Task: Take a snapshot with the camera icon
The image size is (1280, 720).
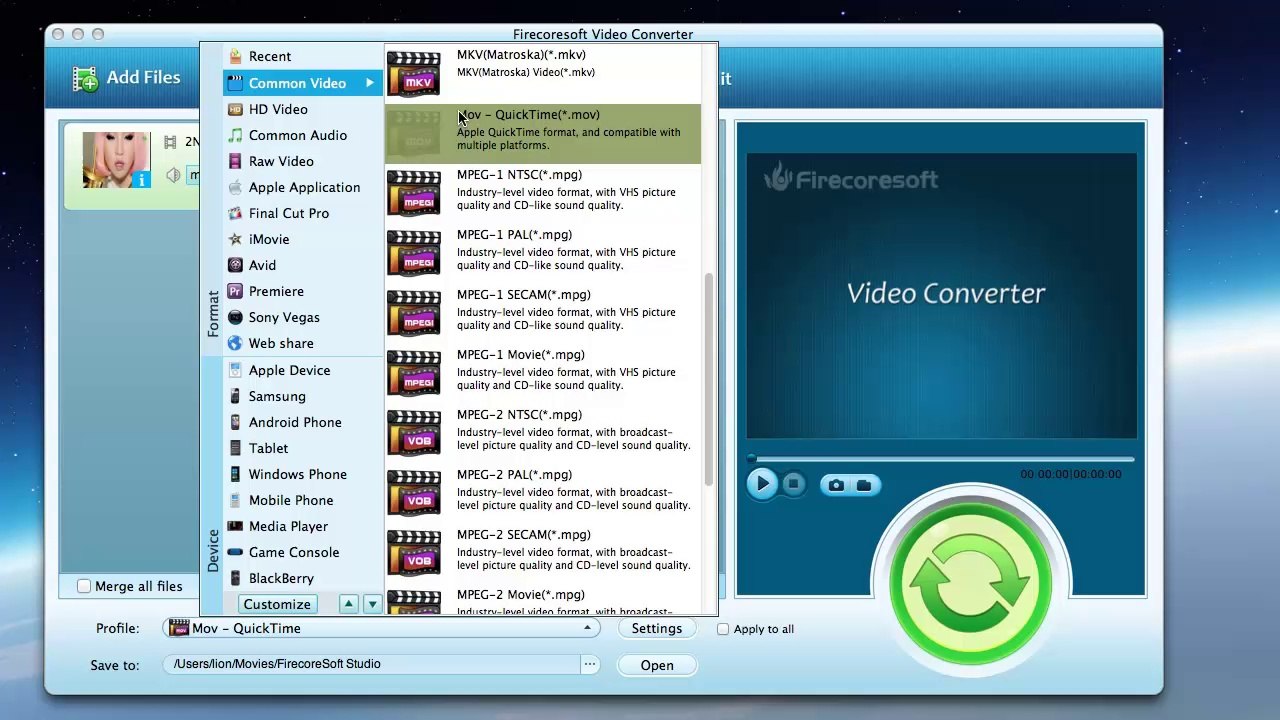Action: point(836,485)
